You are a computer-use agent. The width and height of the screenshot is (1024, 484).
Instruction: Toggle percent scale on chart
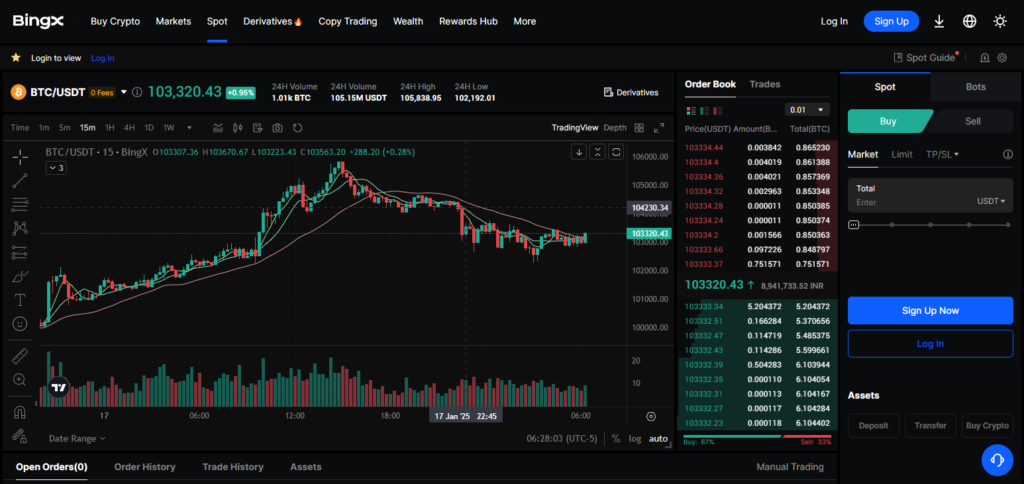point(616,439)
